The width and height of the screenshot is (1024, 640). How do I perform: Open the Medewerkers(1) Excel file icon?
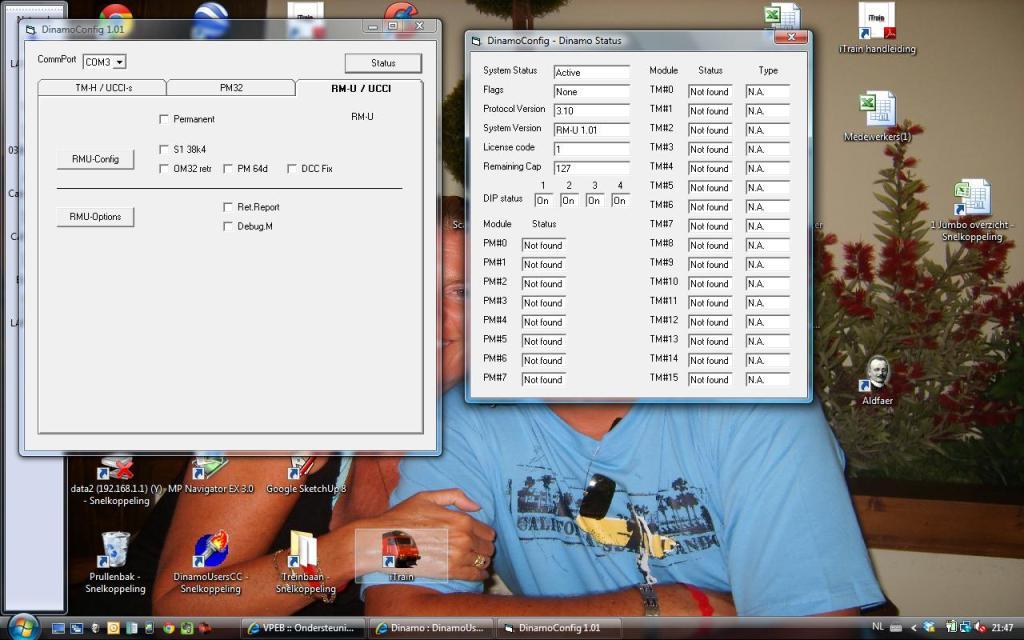tap(877, 111)
